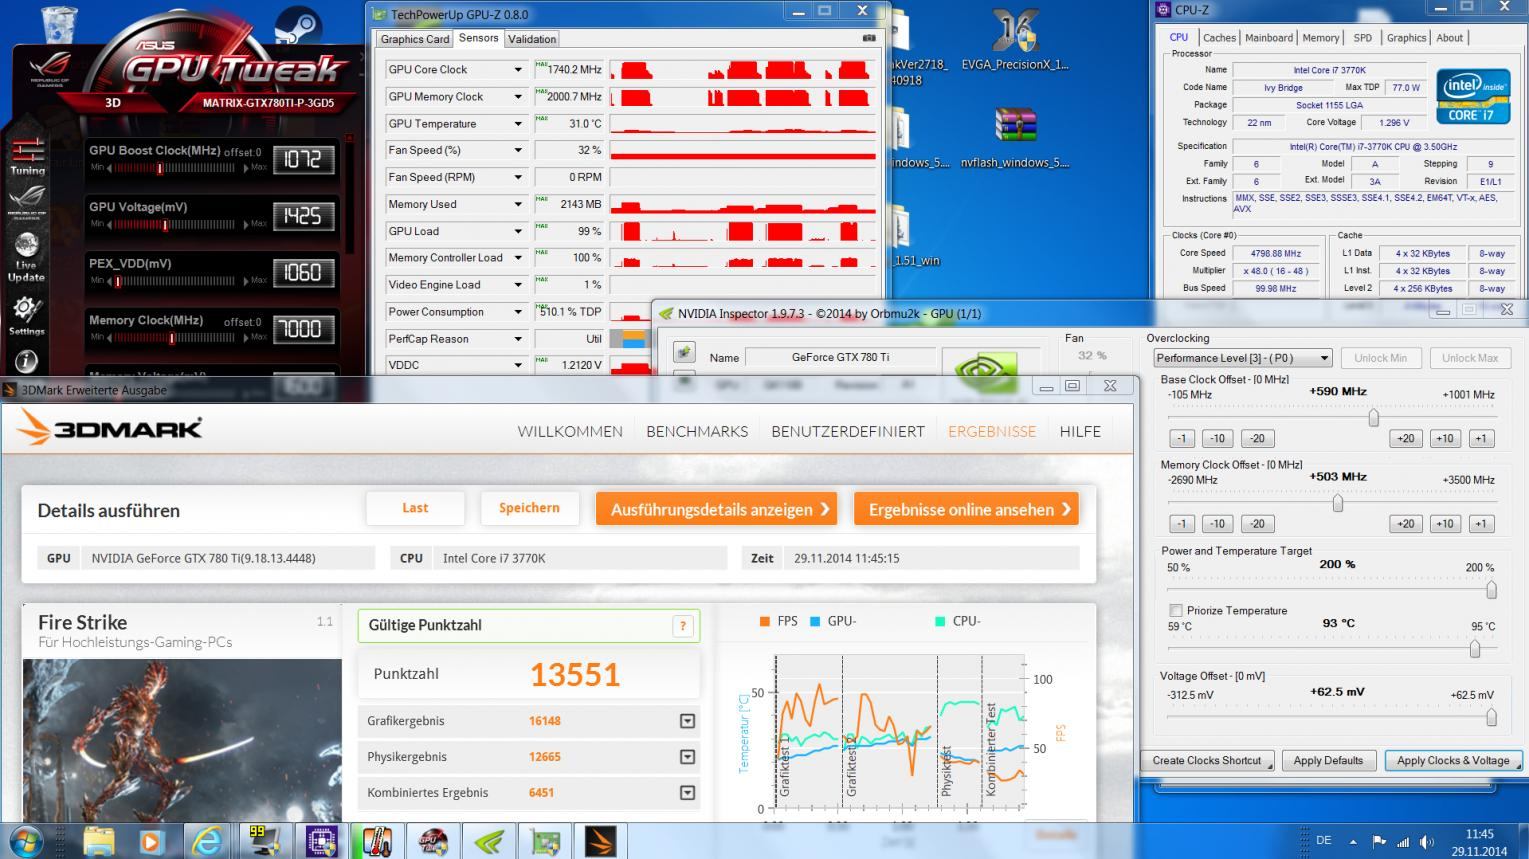Click the Speichern button in 3DMark
The image size is (1529, 859).
pos(530,508)
